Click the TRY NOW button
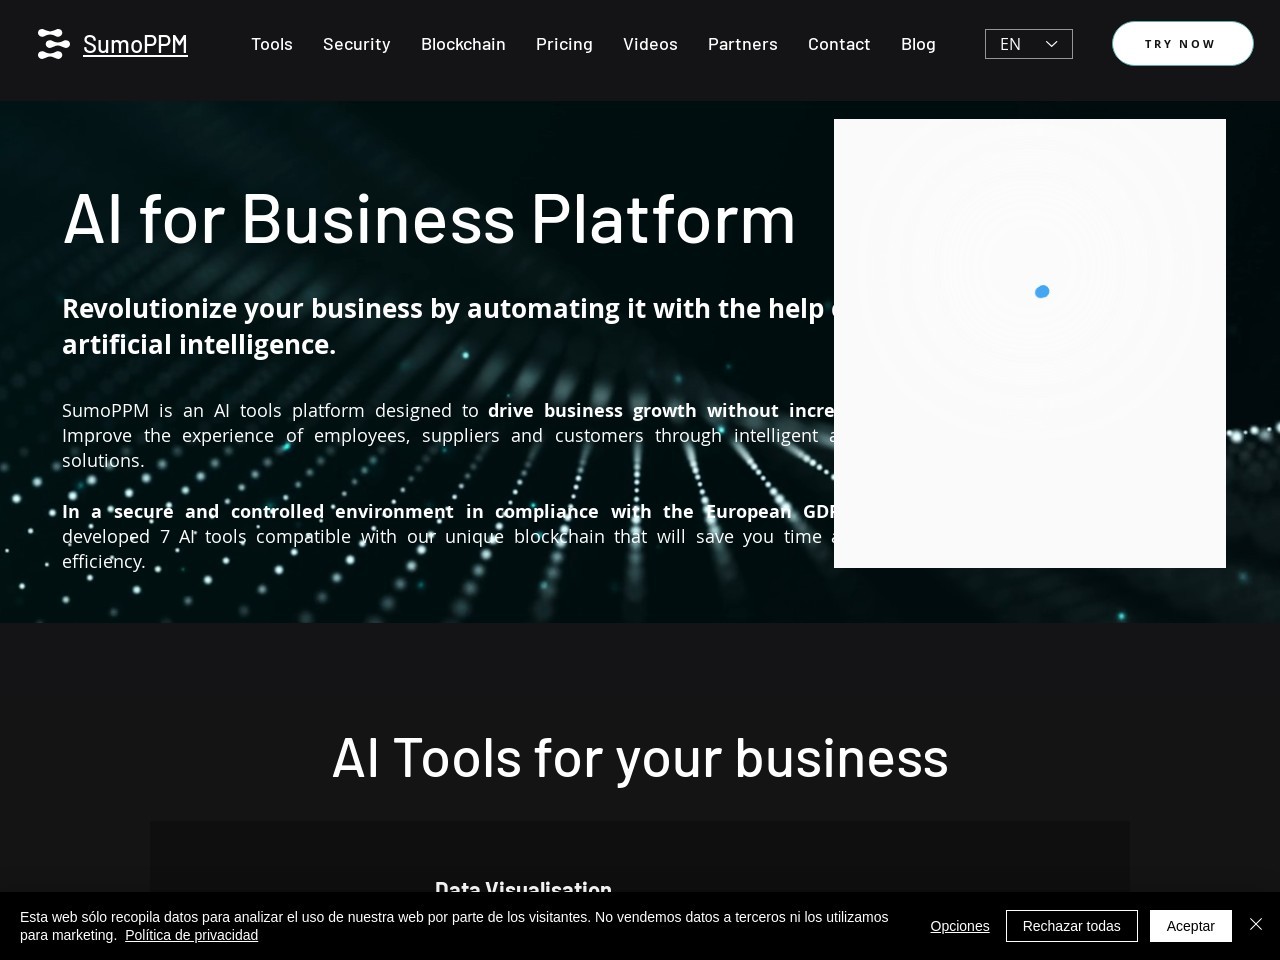This screenshot has height=960, width=1280. click(x=1182, y=44)
